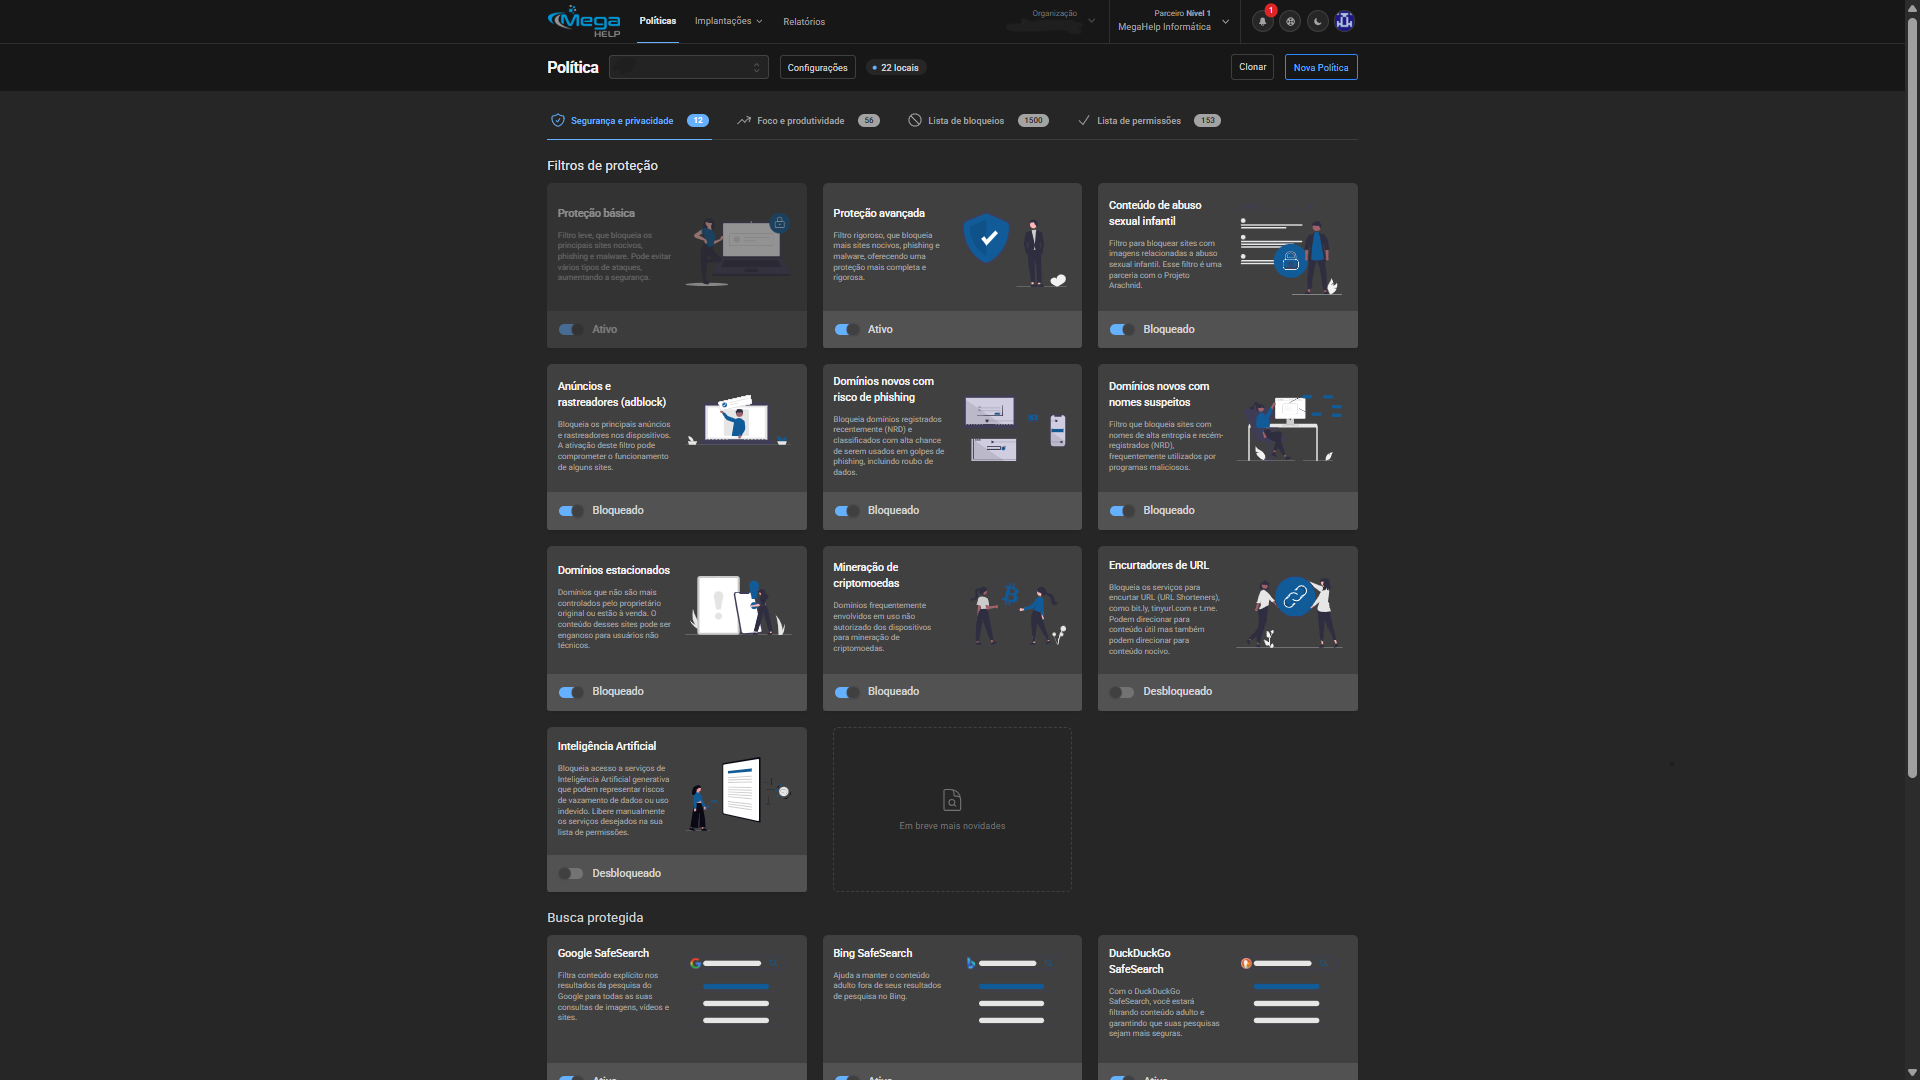The height and width of the screenshot is (1080, 1920).
Task: Toggle Proteção básica switch
Action: pyautogui.click(x=570, y=330)
